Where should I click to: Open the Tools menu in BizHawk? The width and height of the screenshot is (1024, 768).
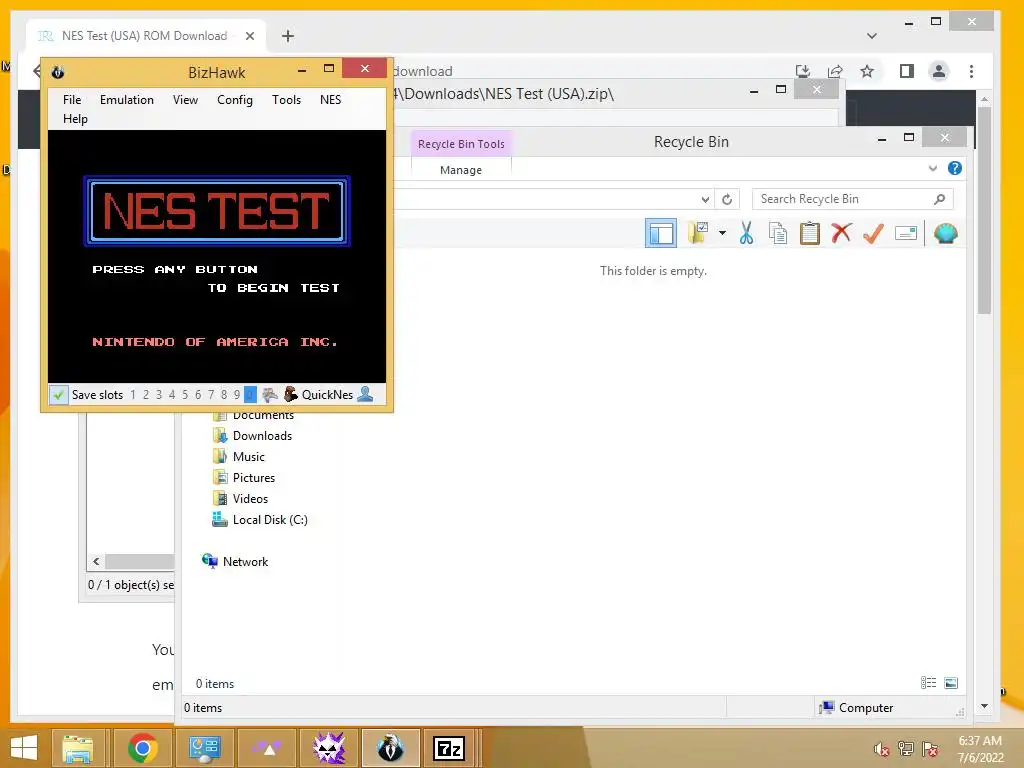coord(286,100)
